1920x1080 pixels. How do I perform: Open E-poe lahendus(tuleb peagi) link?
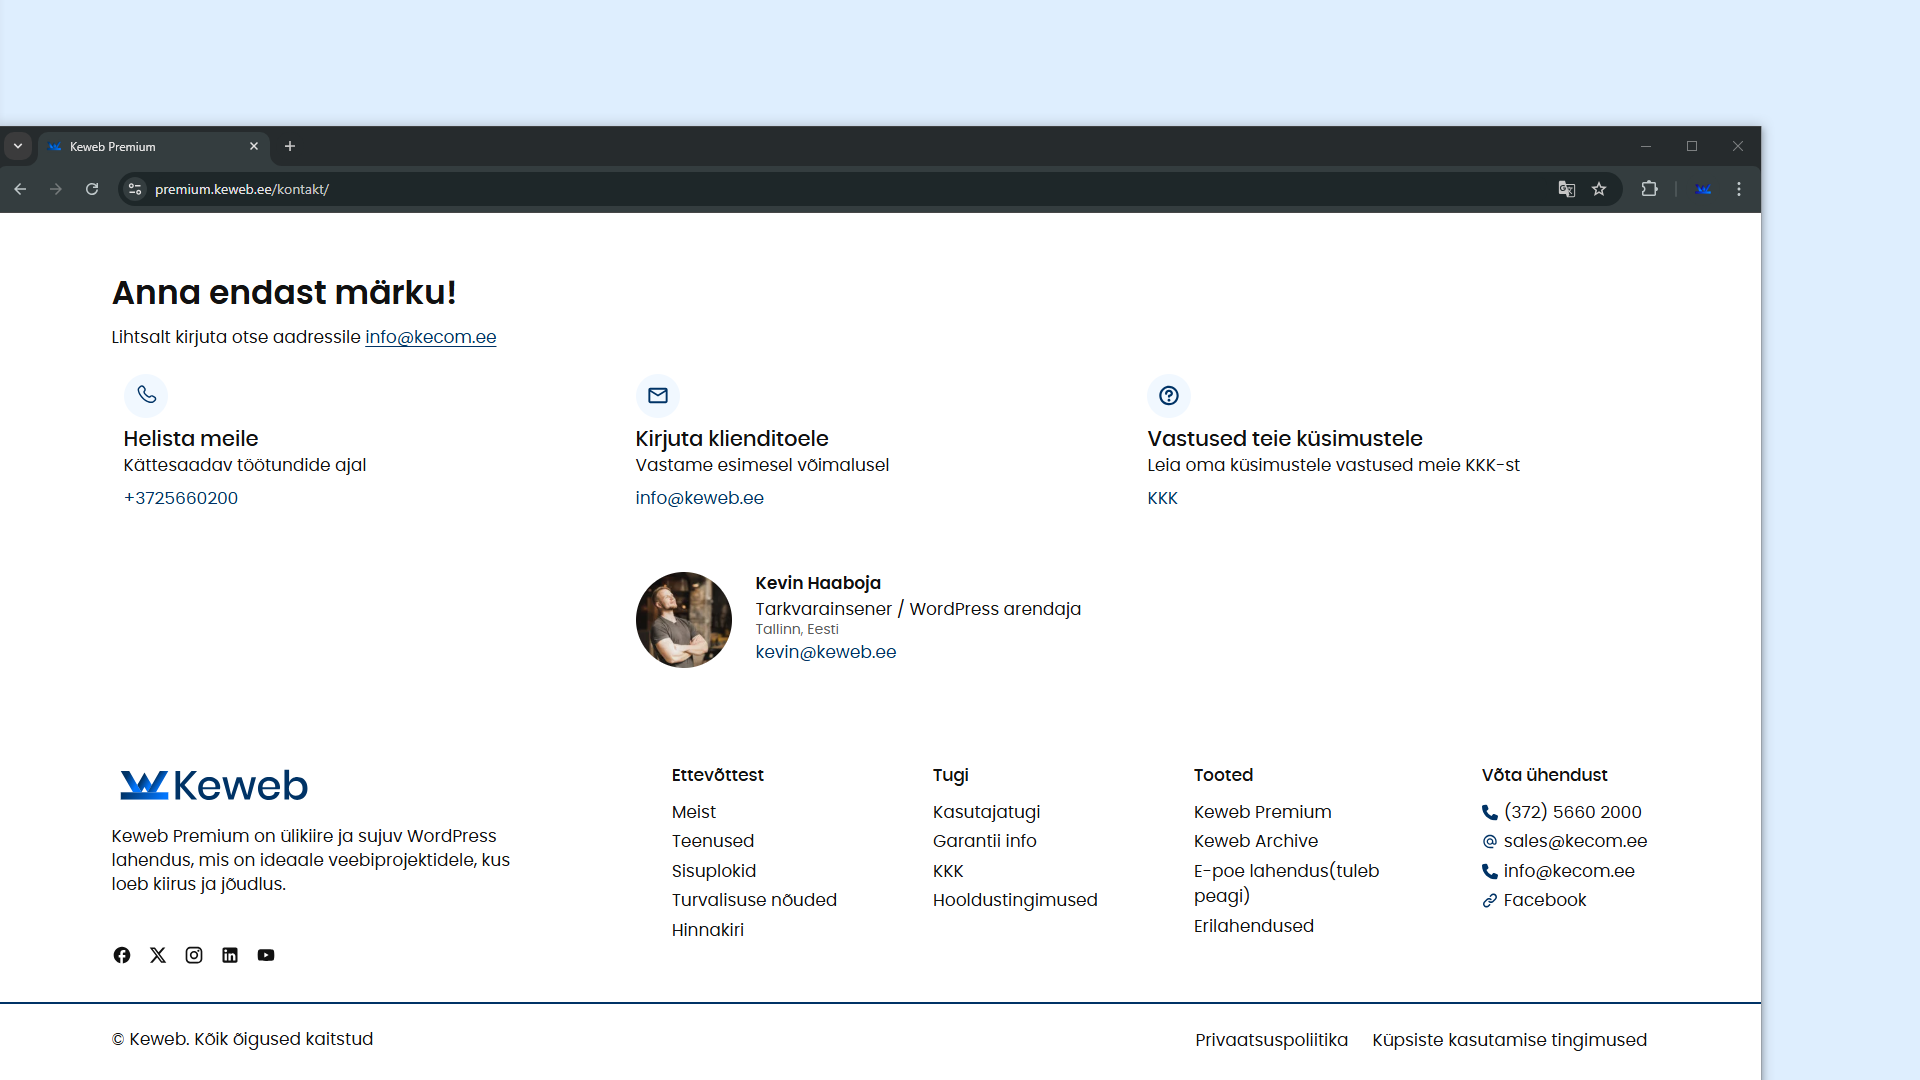click(x=1287, y=883)
